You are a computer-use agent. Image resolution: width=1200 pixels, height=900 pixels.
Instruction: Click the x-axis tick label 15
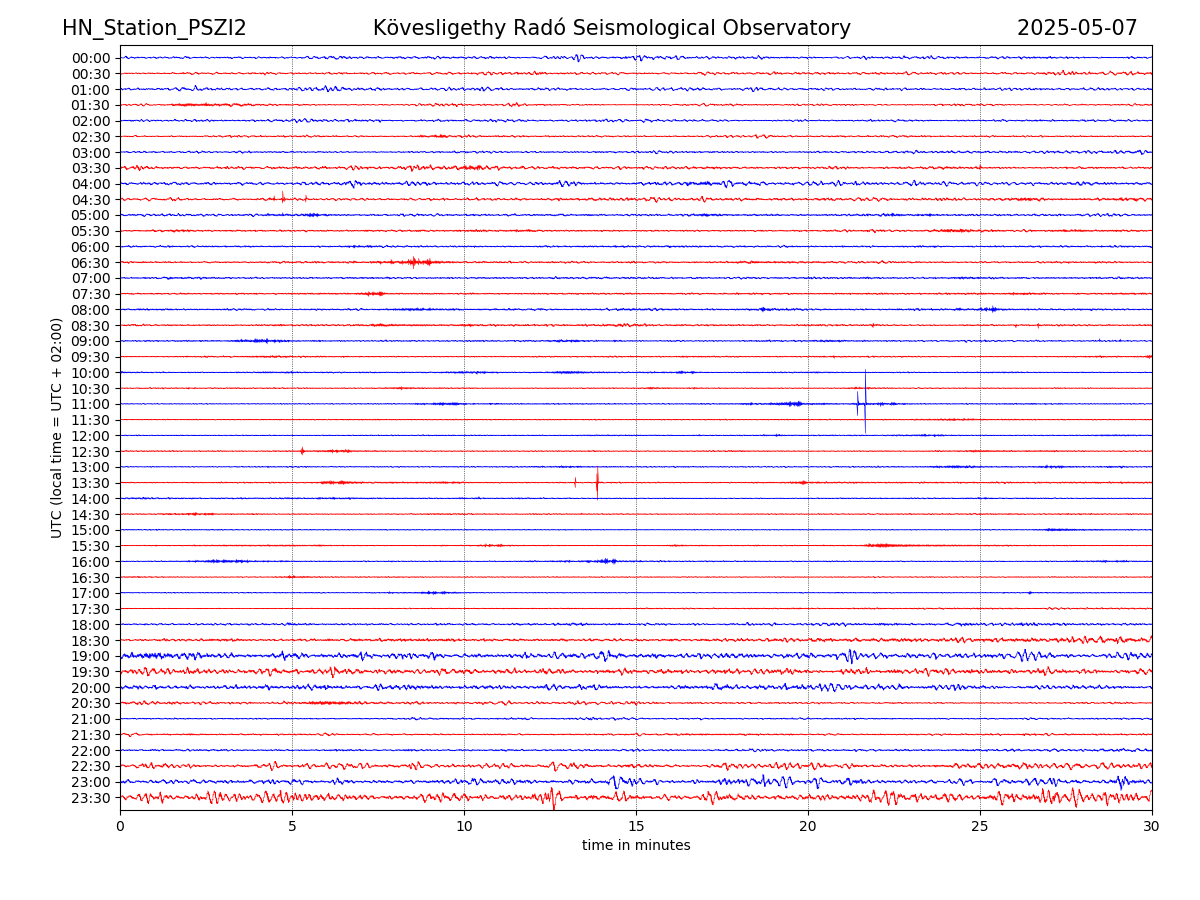636,827
